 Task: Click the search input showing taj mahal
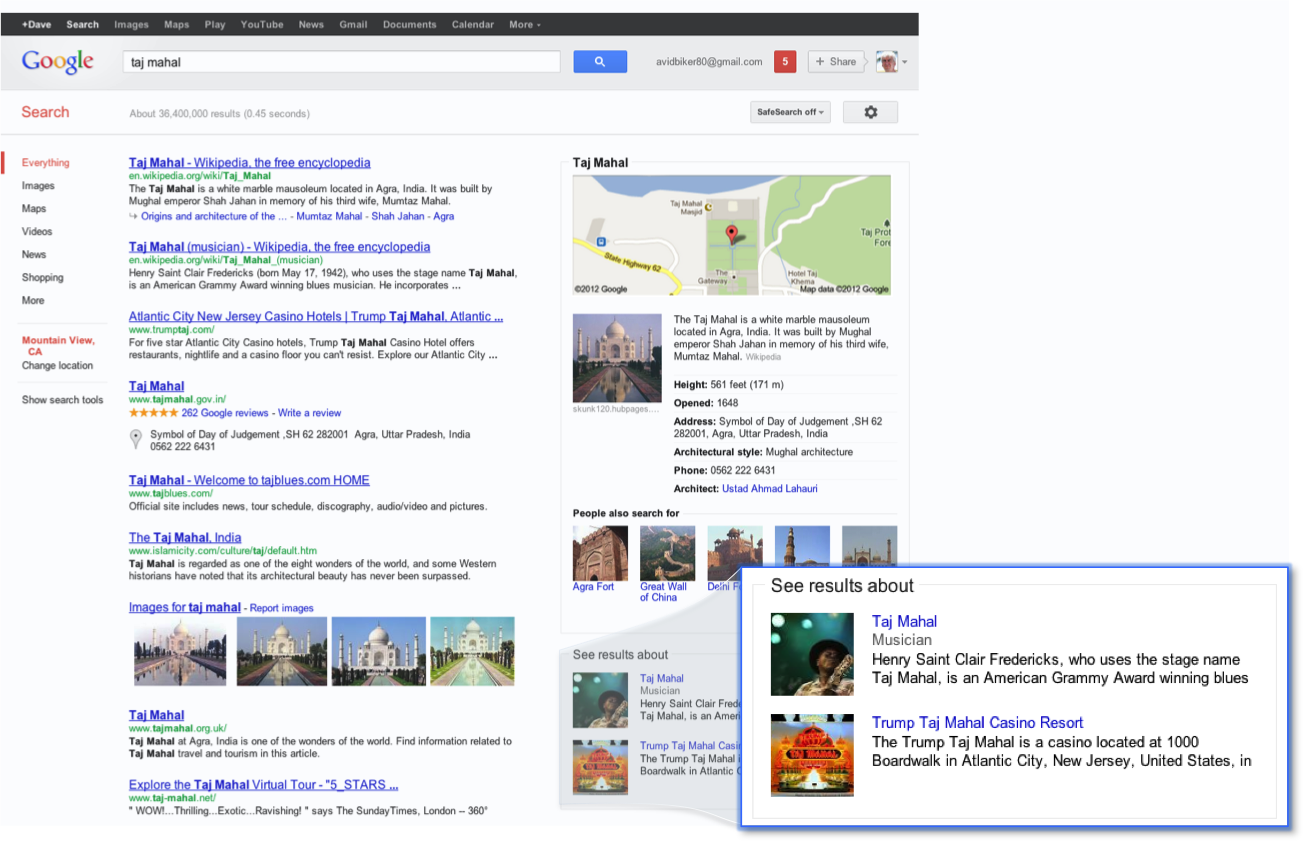[340, 61]
